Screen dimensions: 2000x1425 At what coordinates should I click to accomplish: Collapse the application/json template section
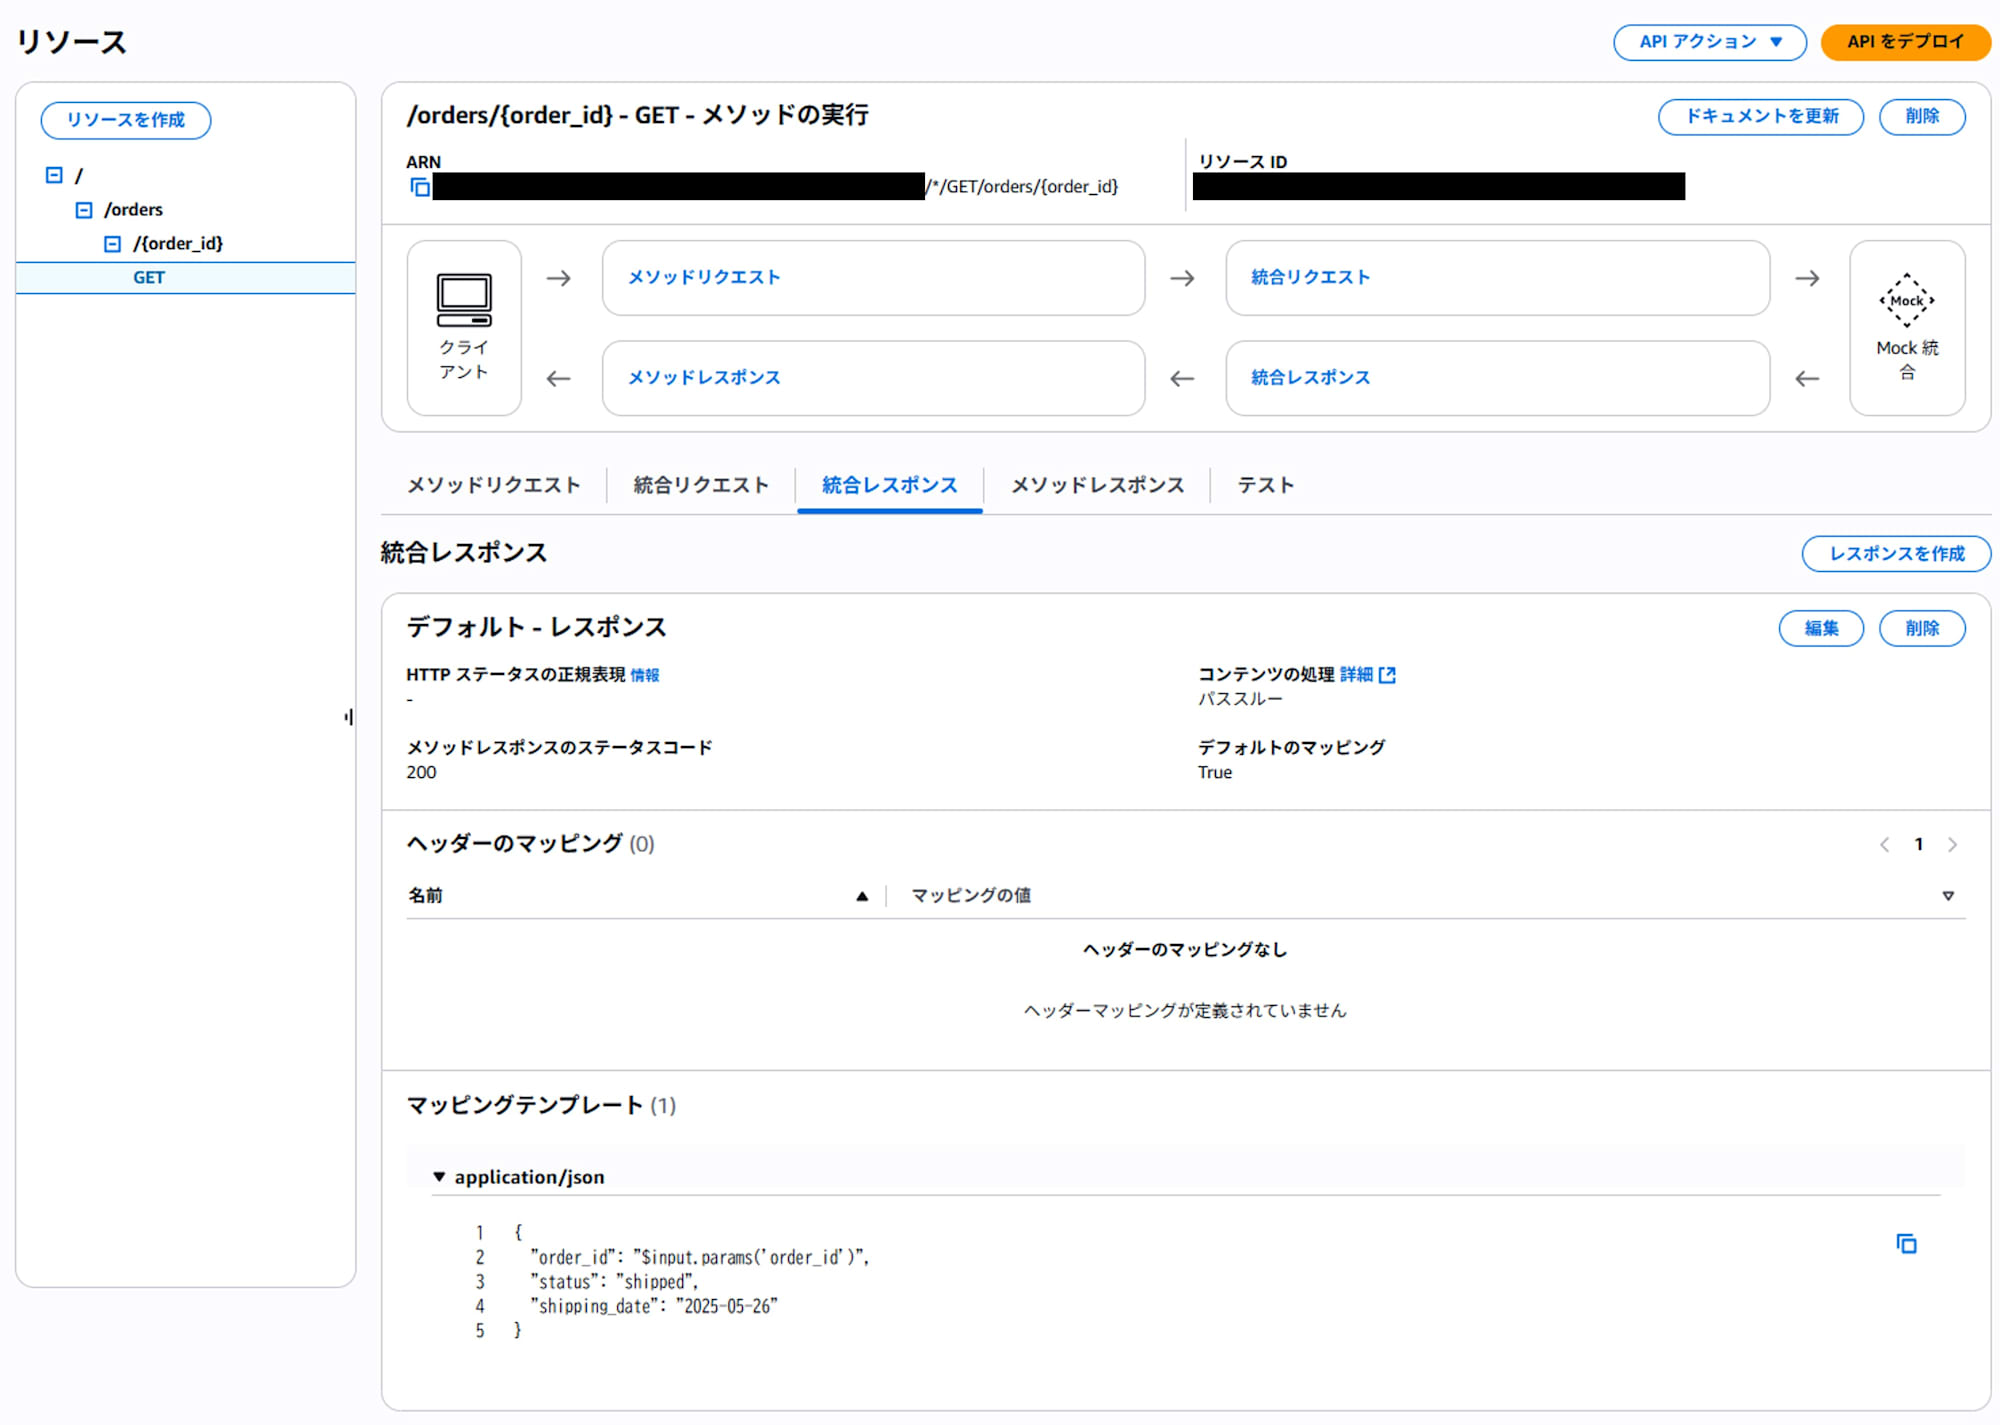439,1177
